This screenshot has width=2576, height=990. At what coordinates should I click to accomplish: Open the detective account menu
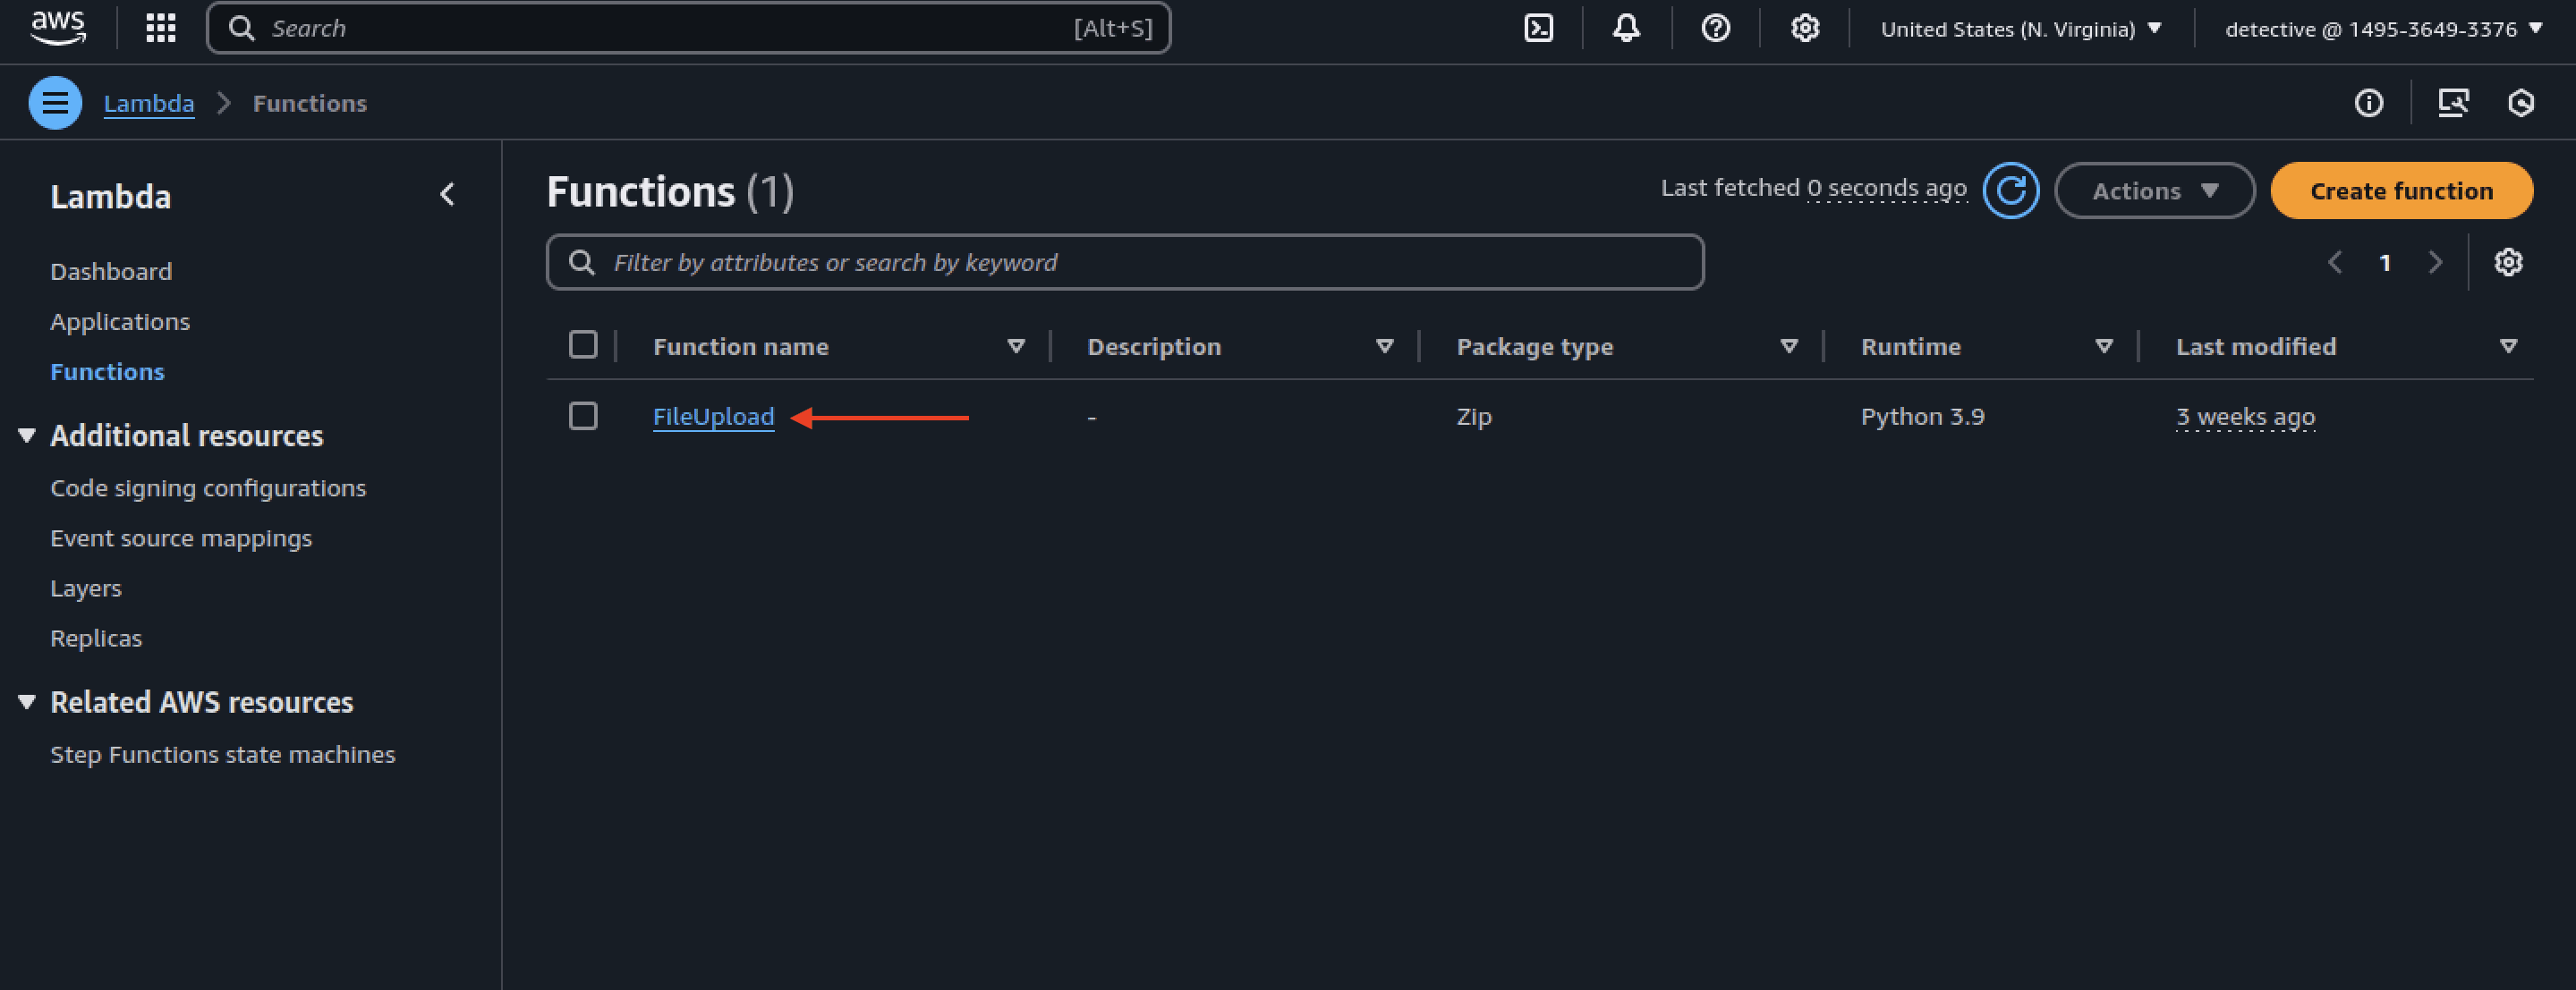[2383, 29]
